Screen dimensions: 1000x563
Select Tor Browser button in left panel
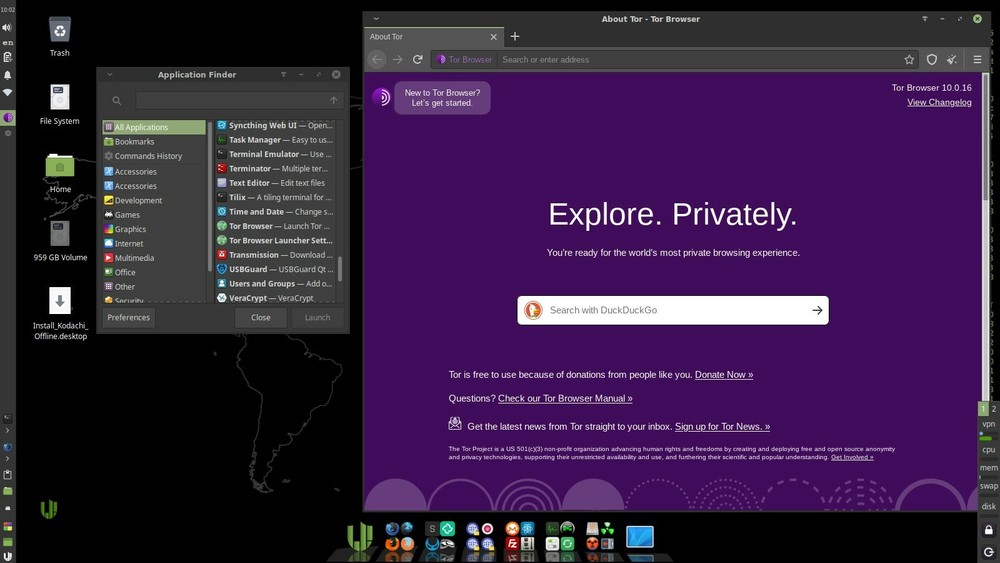click(x=8, y=117)
